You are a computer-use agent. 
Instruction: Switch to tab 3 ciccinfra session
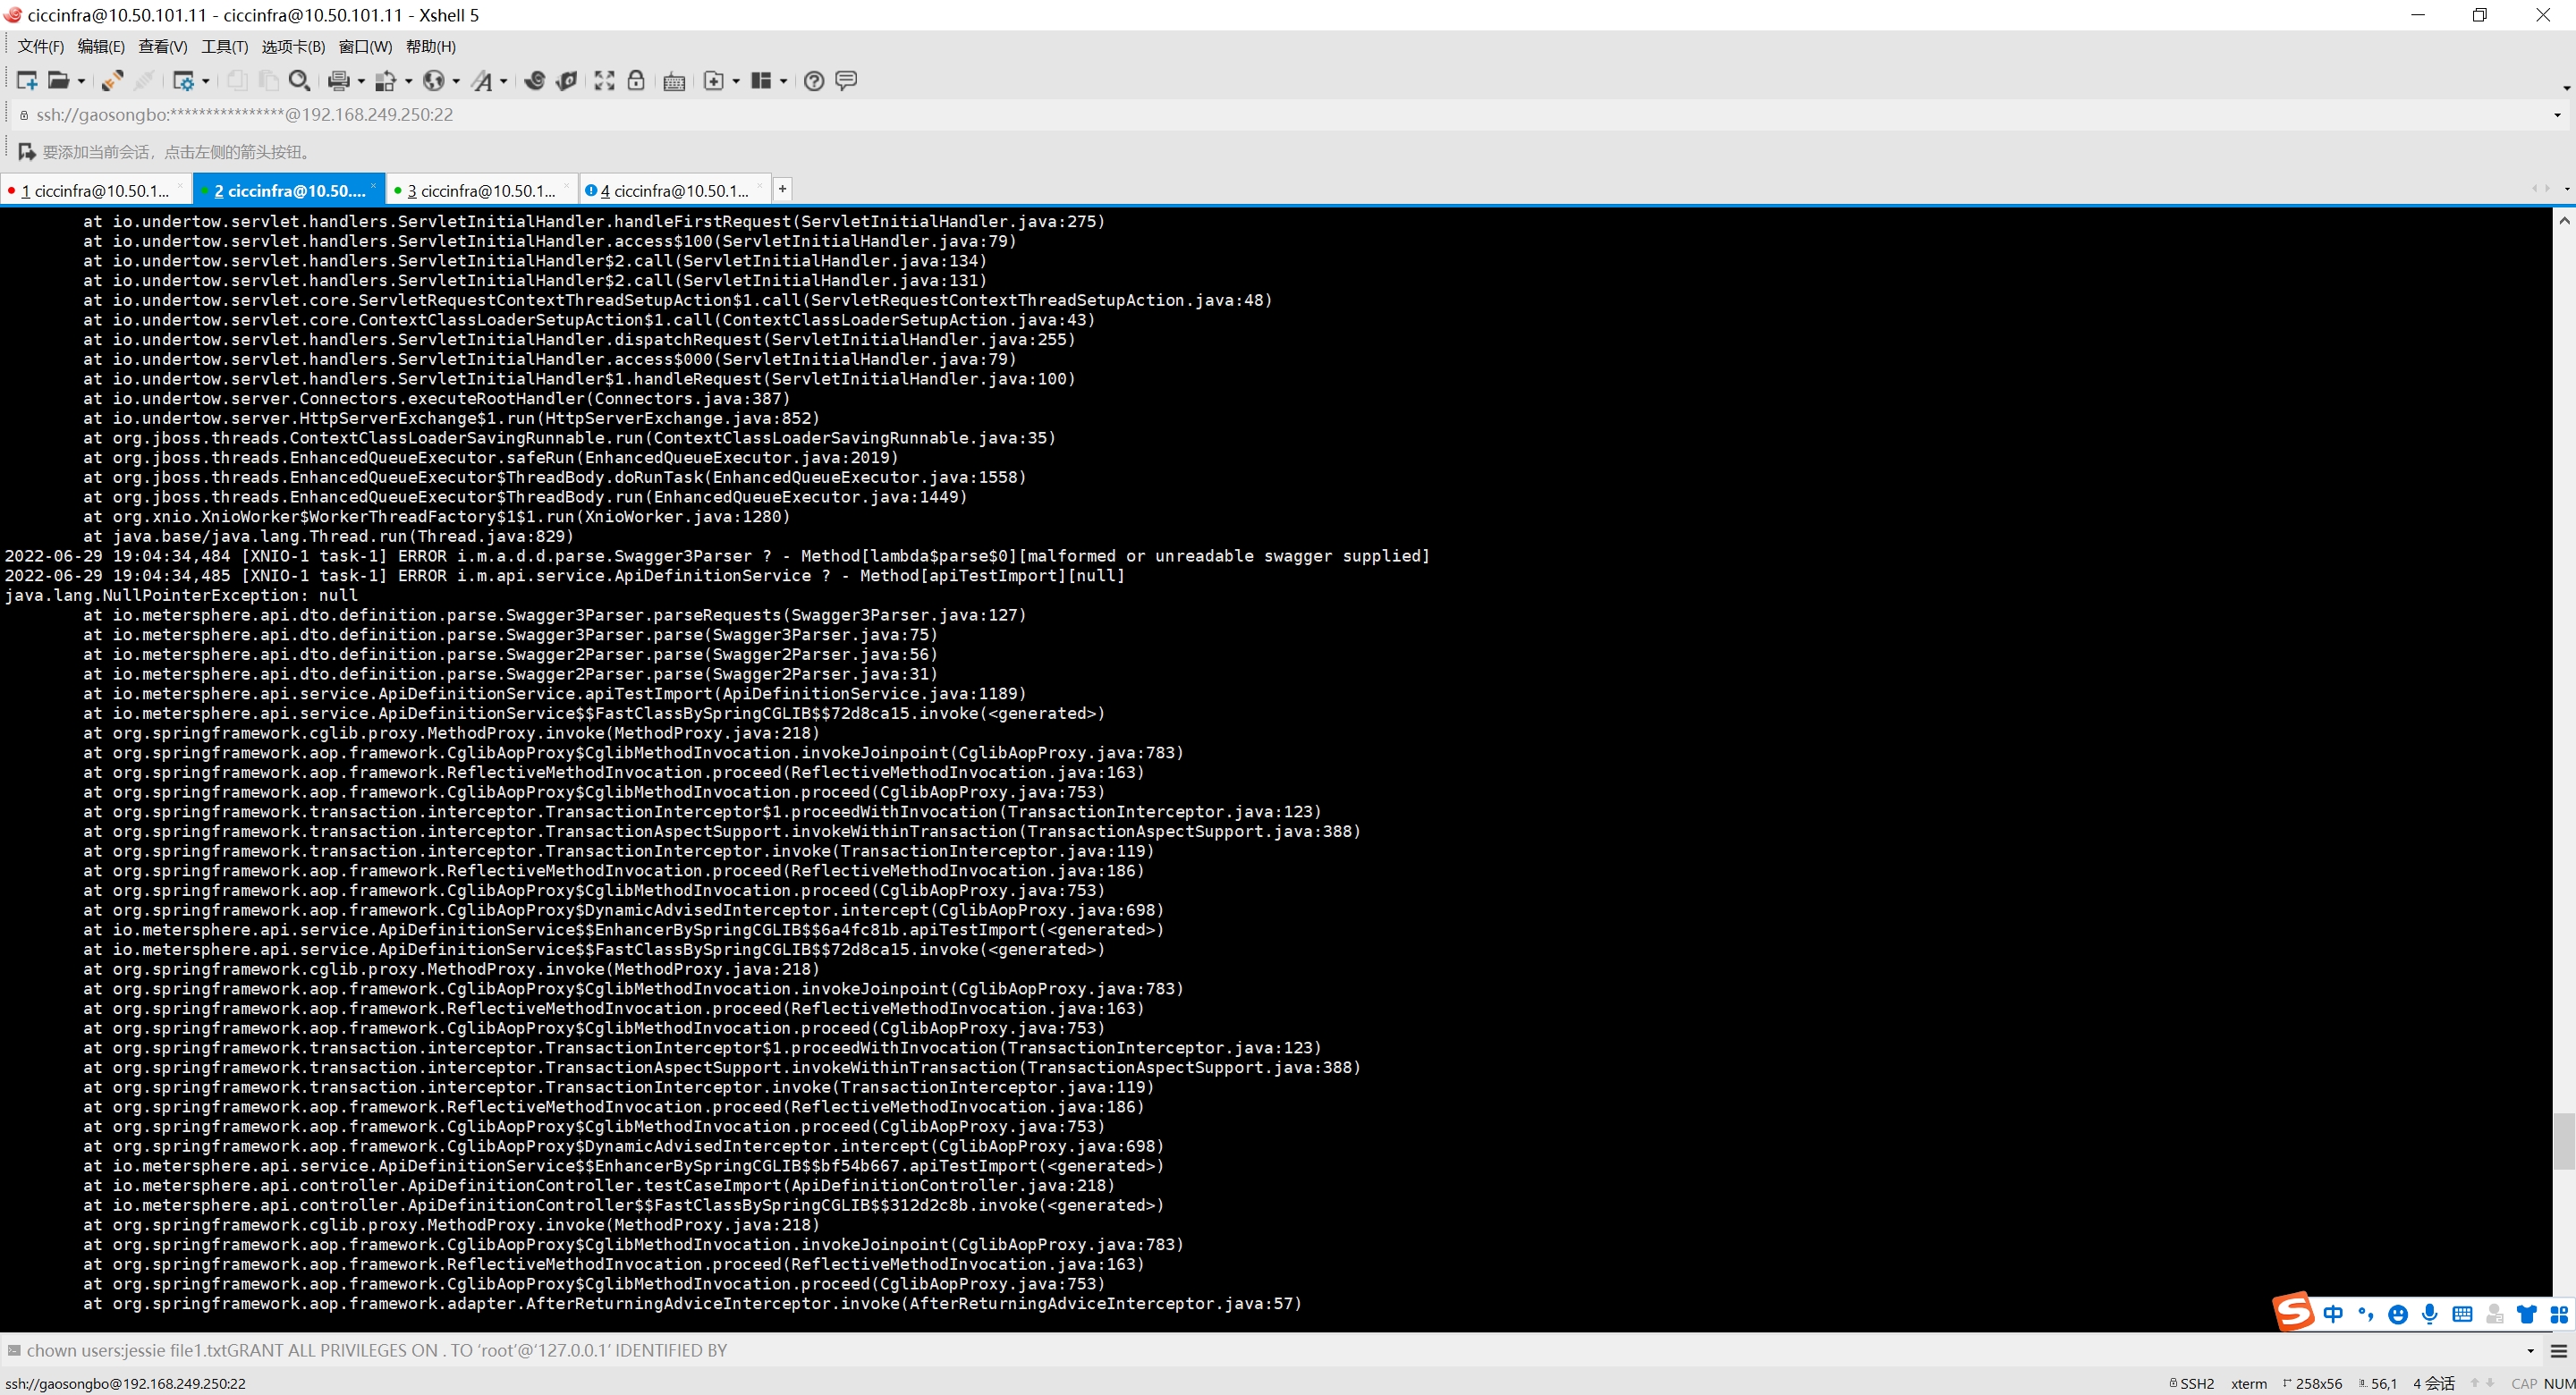click(x=481, y=190)
